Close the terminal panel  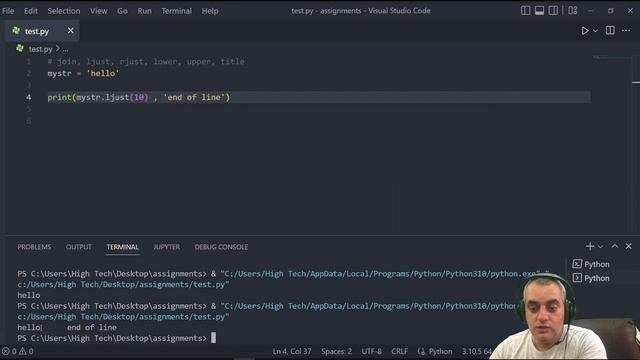(629, 246)
